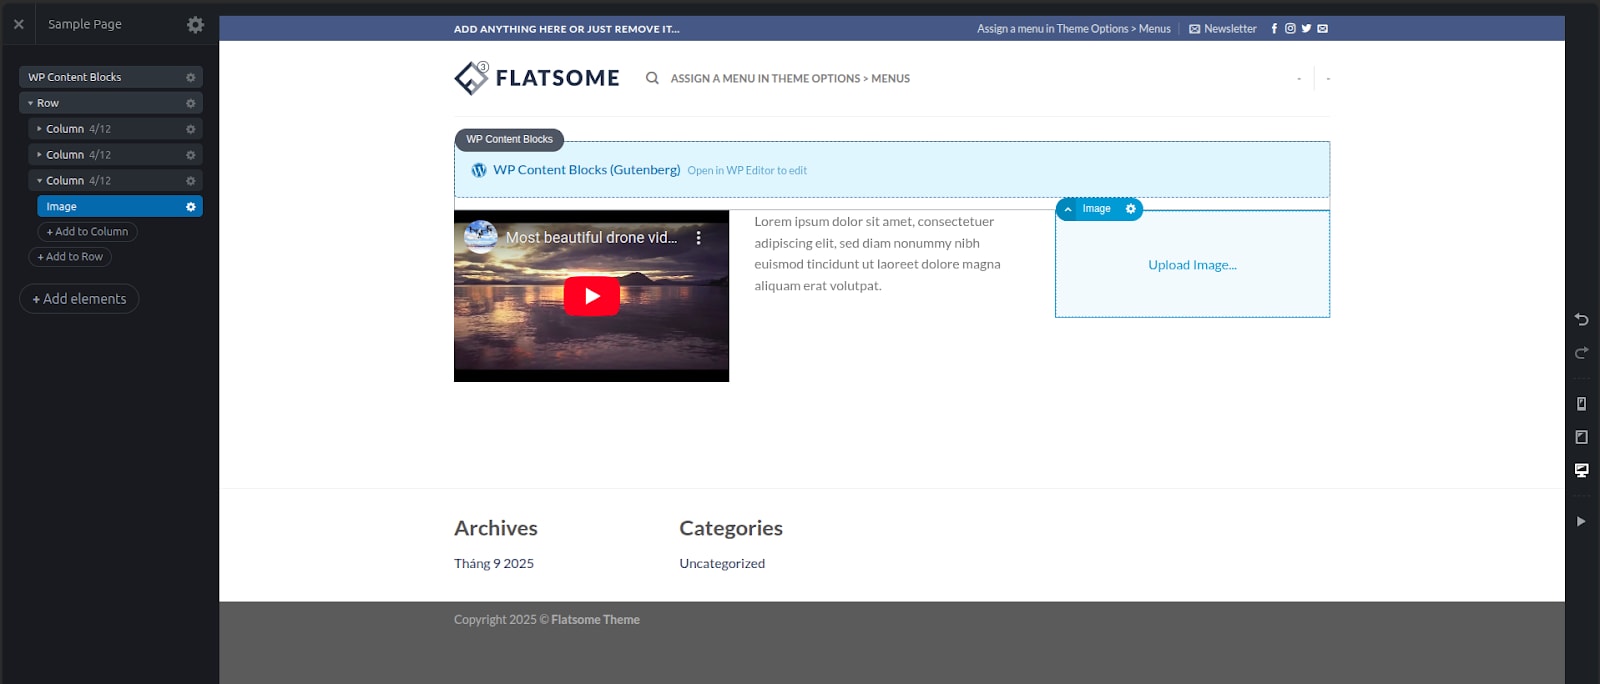This screenshot has width=1600, height=684.
Task: Switch to desktop preview mode
Action: coord(1581,470)
